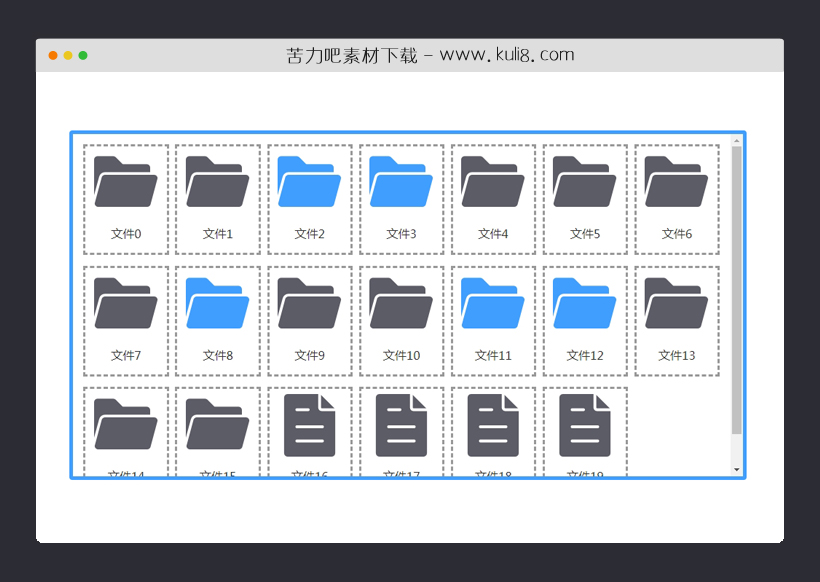Deselect the highlighted folder 文件11

pos(493,307)
